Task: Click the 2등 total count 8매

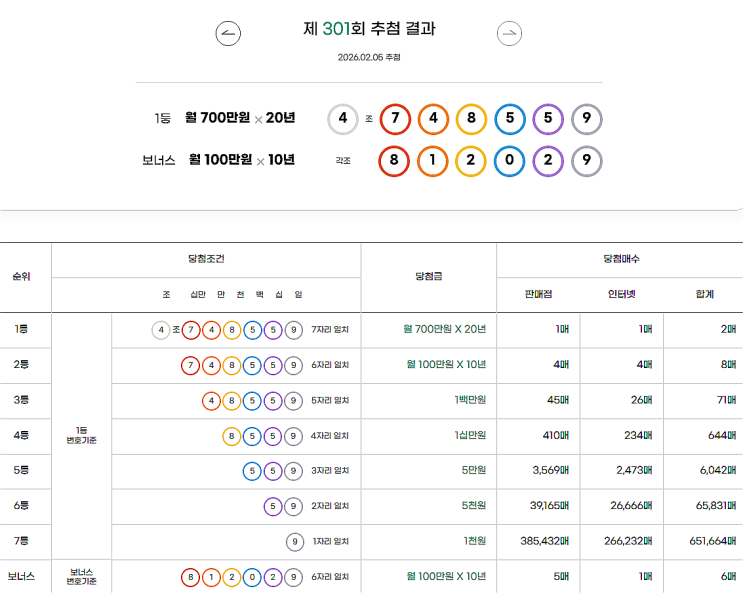Action: pos(728,365)
